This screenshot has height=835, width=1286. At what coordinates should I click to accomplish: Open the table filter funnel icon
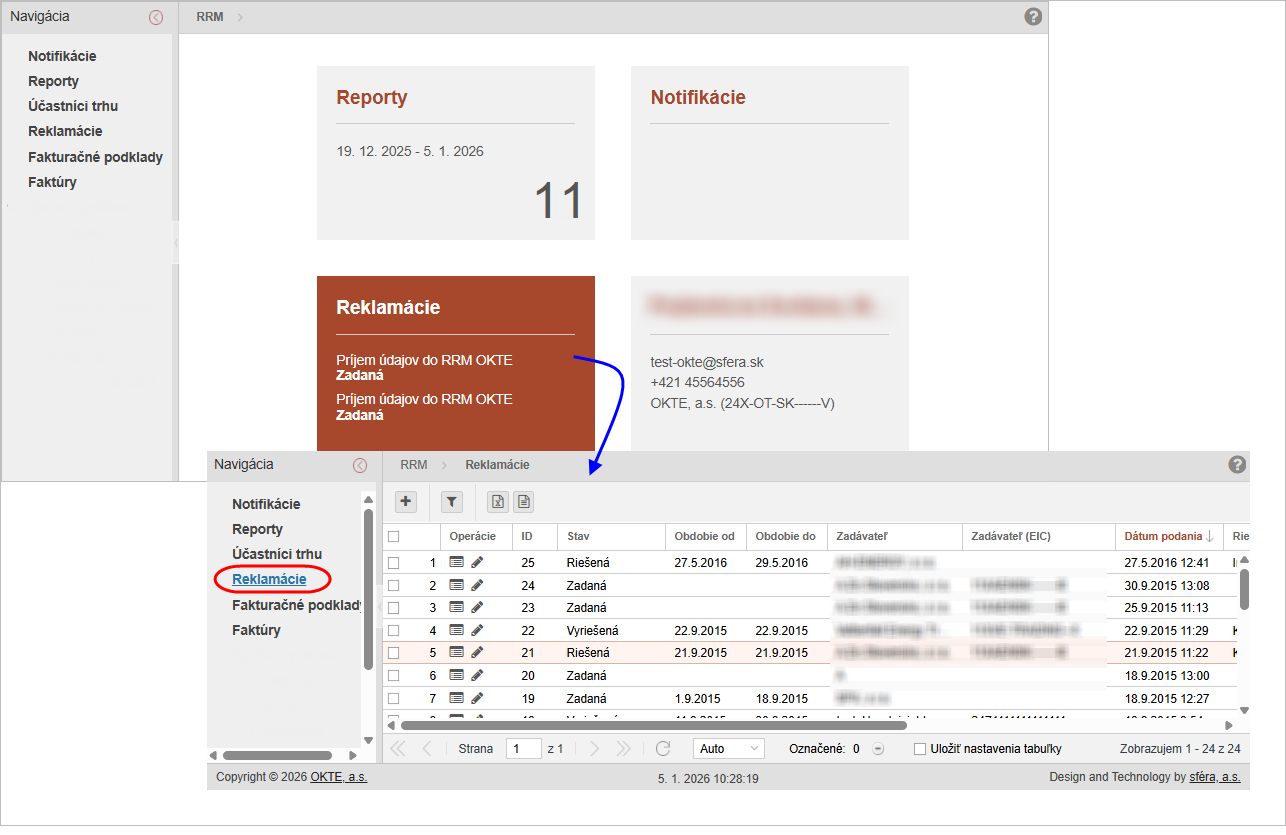click(452, 502)
